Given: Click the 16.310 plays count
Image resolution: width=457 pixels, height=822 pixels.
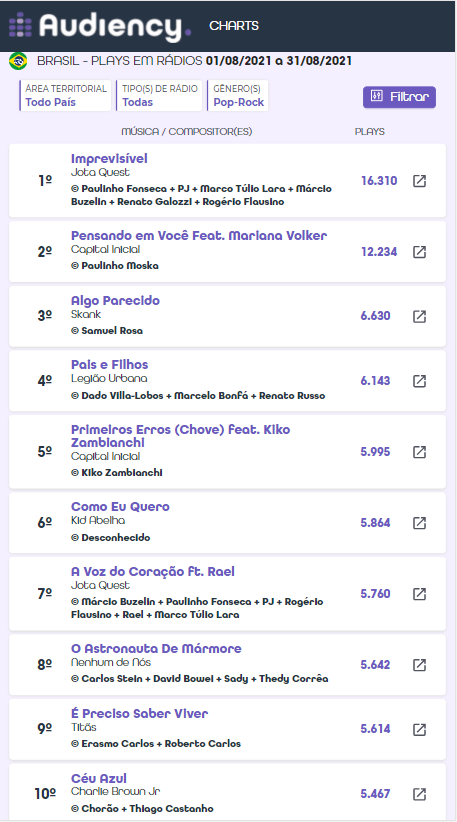Looking at the screenshot, I should point(379,181).
